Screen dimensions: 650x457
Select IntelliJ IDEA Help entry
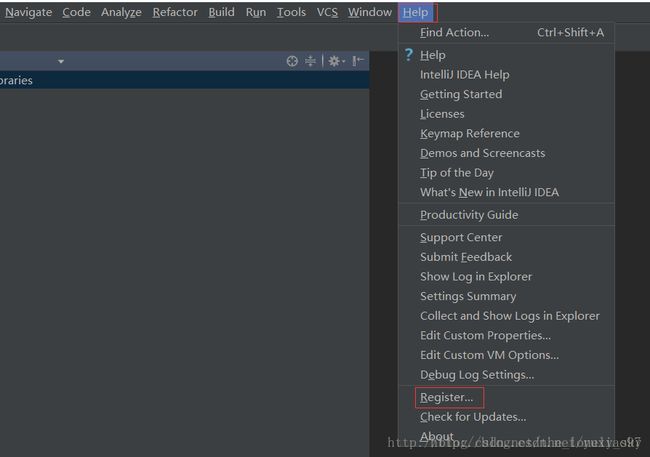[506, 75]
